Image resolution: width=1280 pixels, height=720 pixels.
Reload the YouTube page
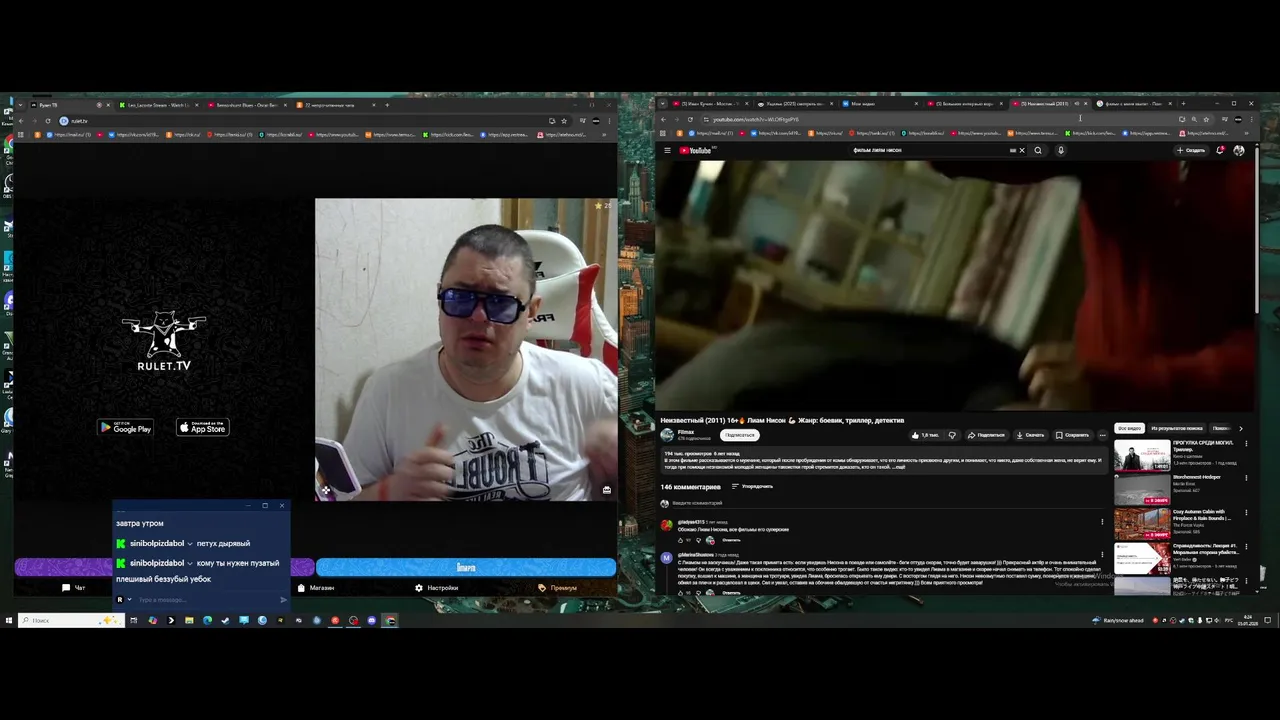tap(690, 119)
